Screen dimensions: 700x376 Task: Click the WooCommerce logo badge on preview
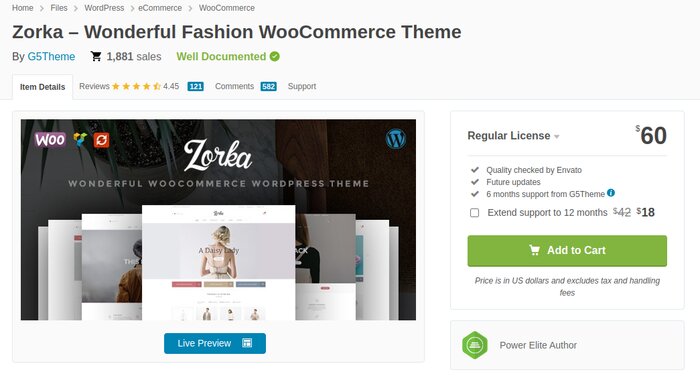coord(50,140)
